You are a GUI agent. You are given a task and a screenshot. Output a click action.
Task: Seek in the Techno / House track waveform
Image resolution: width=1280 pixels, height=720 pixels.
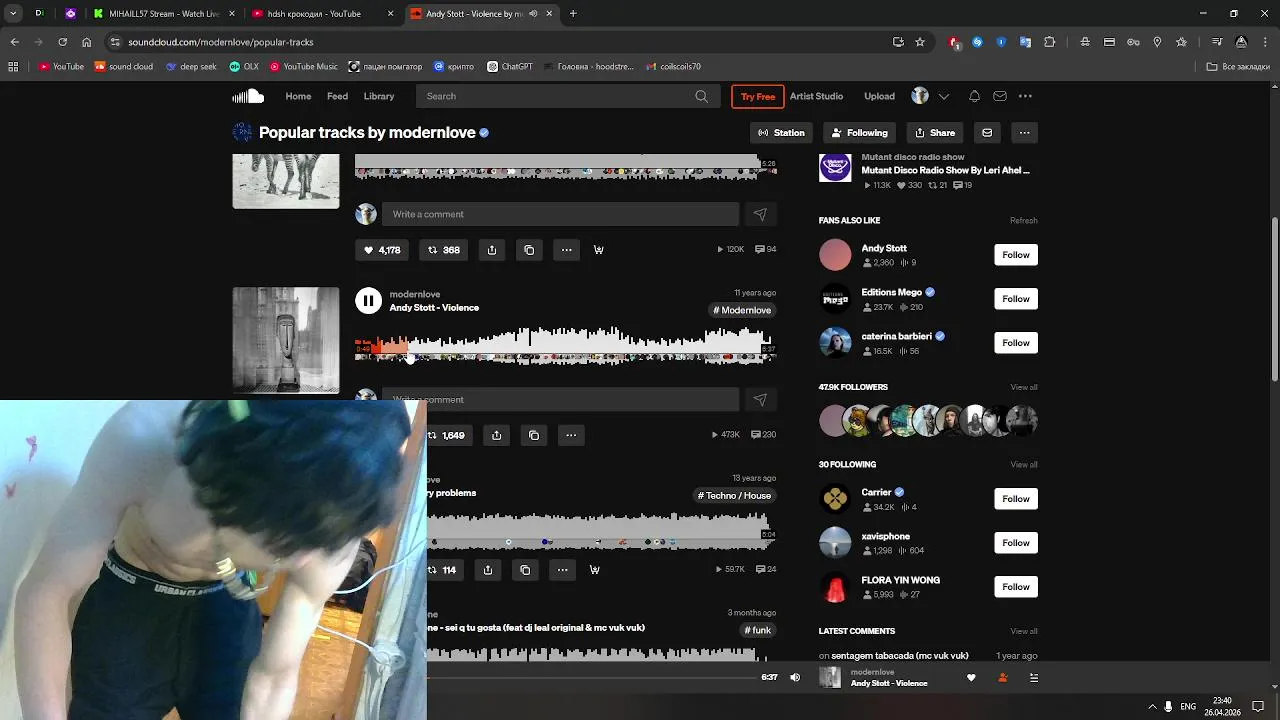pyautogui.click(x=601, y=530)
